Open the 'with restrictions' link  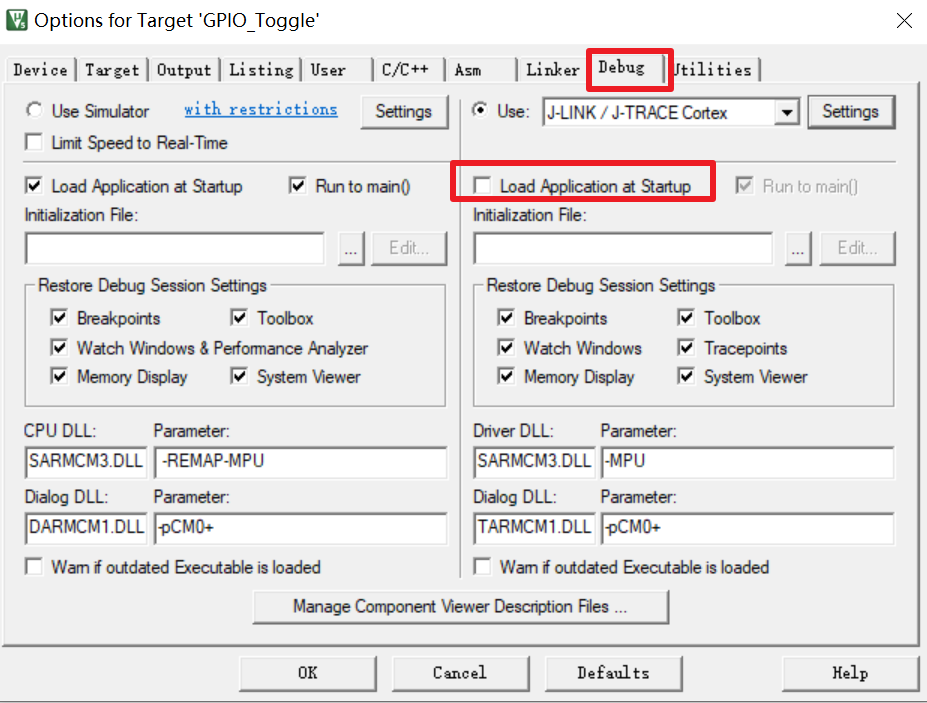[x=261, y=109]
